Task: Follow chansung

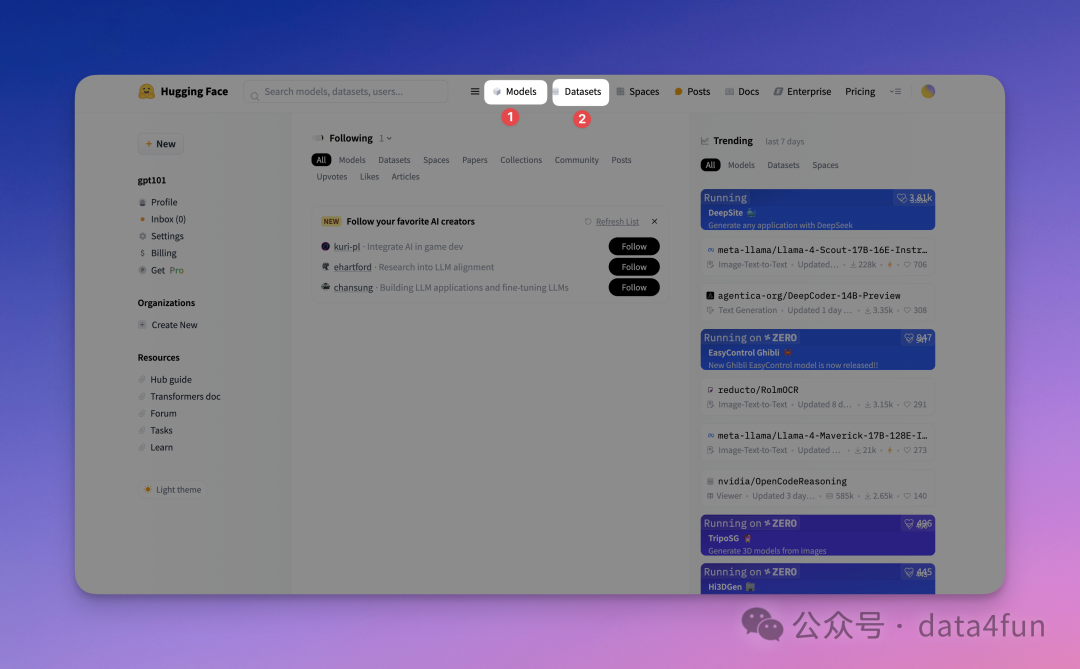Action: coord(634,287)
